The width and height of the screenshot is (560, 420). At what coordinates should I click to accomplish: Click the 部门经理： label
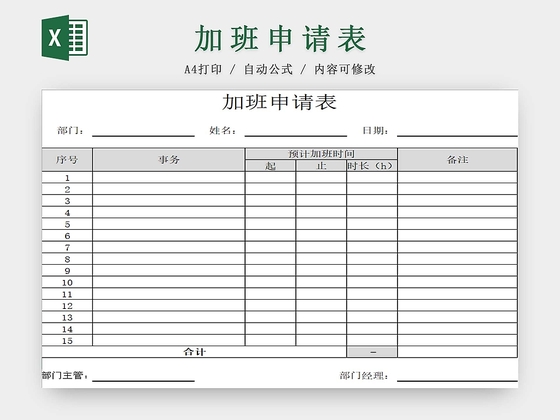click(364, 376)
